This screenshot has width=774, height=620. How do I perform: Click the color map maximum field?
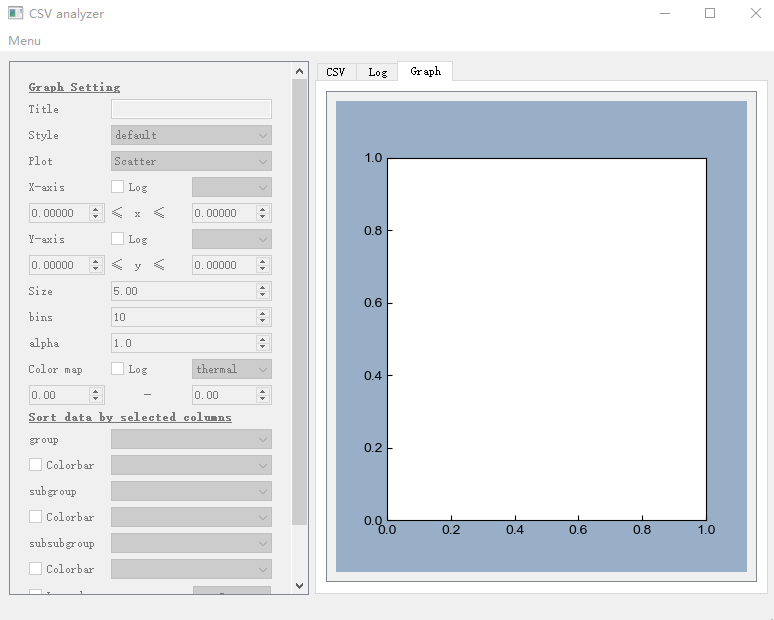point(224,395)
